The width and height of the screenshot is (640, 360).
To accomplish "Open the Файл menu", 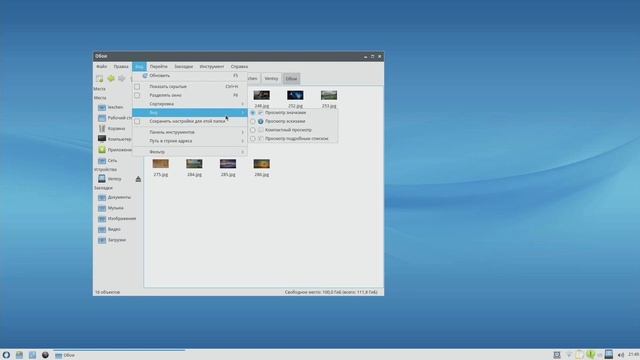I will pyautogui.click(x=102, y=67).
